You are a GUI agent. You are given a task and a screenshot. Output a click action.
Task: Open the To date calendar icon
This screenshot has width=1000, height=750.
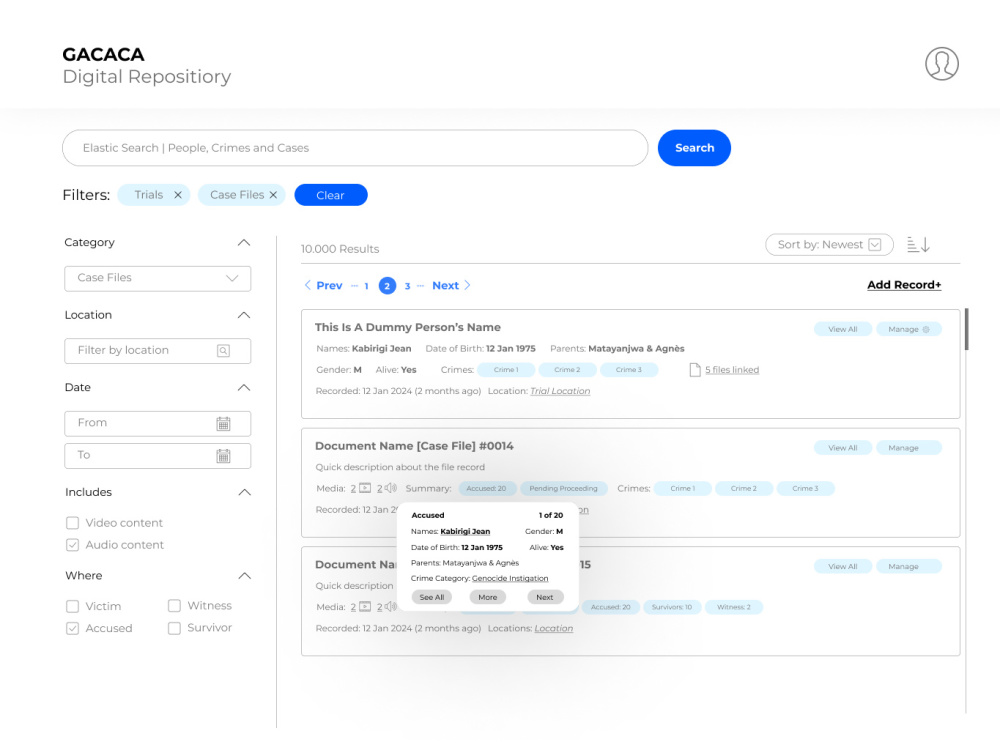point(223,455)
